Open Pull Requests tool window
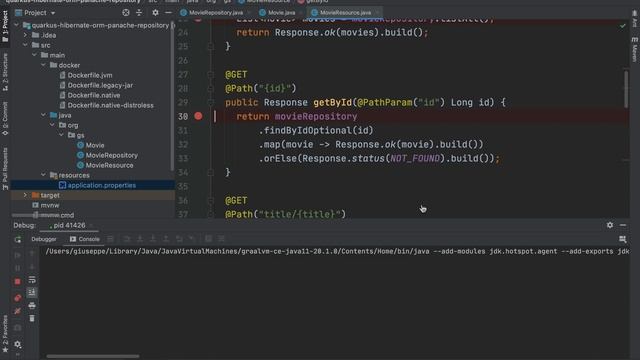640x360 pixels. (x=5, y=169)
